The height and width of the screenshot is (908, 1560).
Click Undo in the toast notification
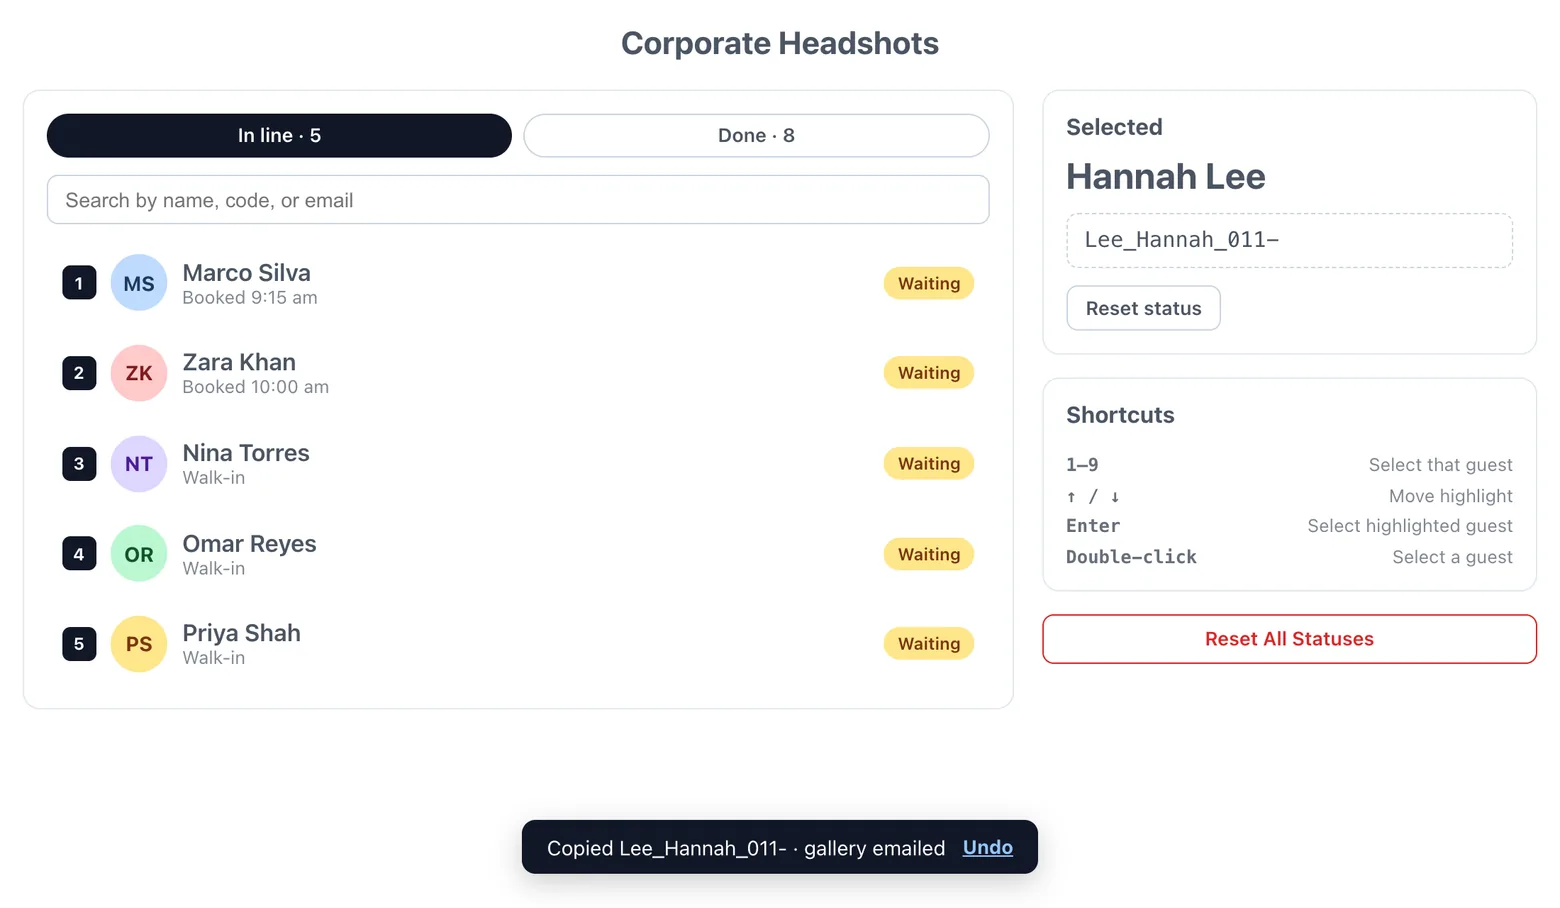coord(988,848)
